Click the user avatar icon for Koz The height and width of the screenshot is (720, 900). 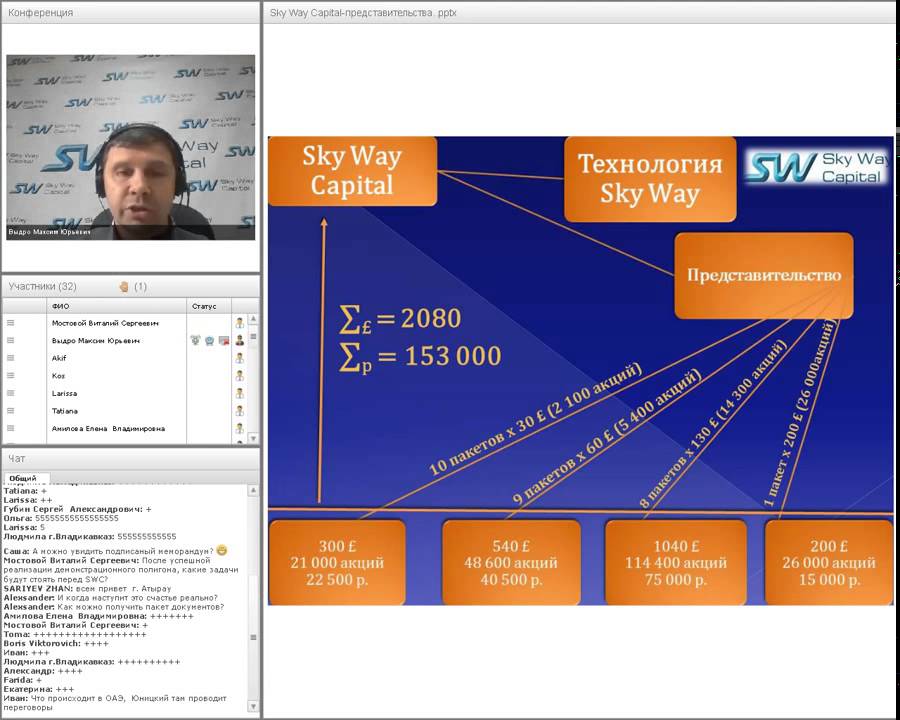click(x=239, y=376)
